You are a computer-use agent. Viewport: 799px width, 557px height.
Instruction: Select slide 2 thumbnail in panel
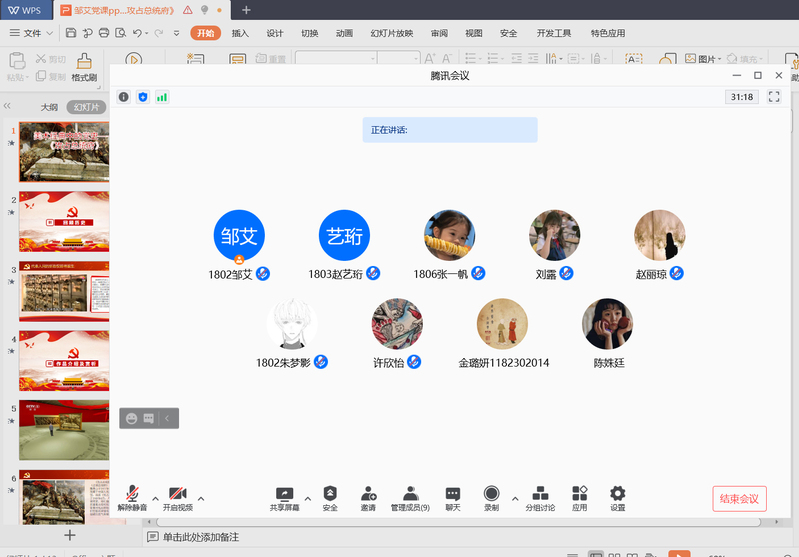coord(64,221)
